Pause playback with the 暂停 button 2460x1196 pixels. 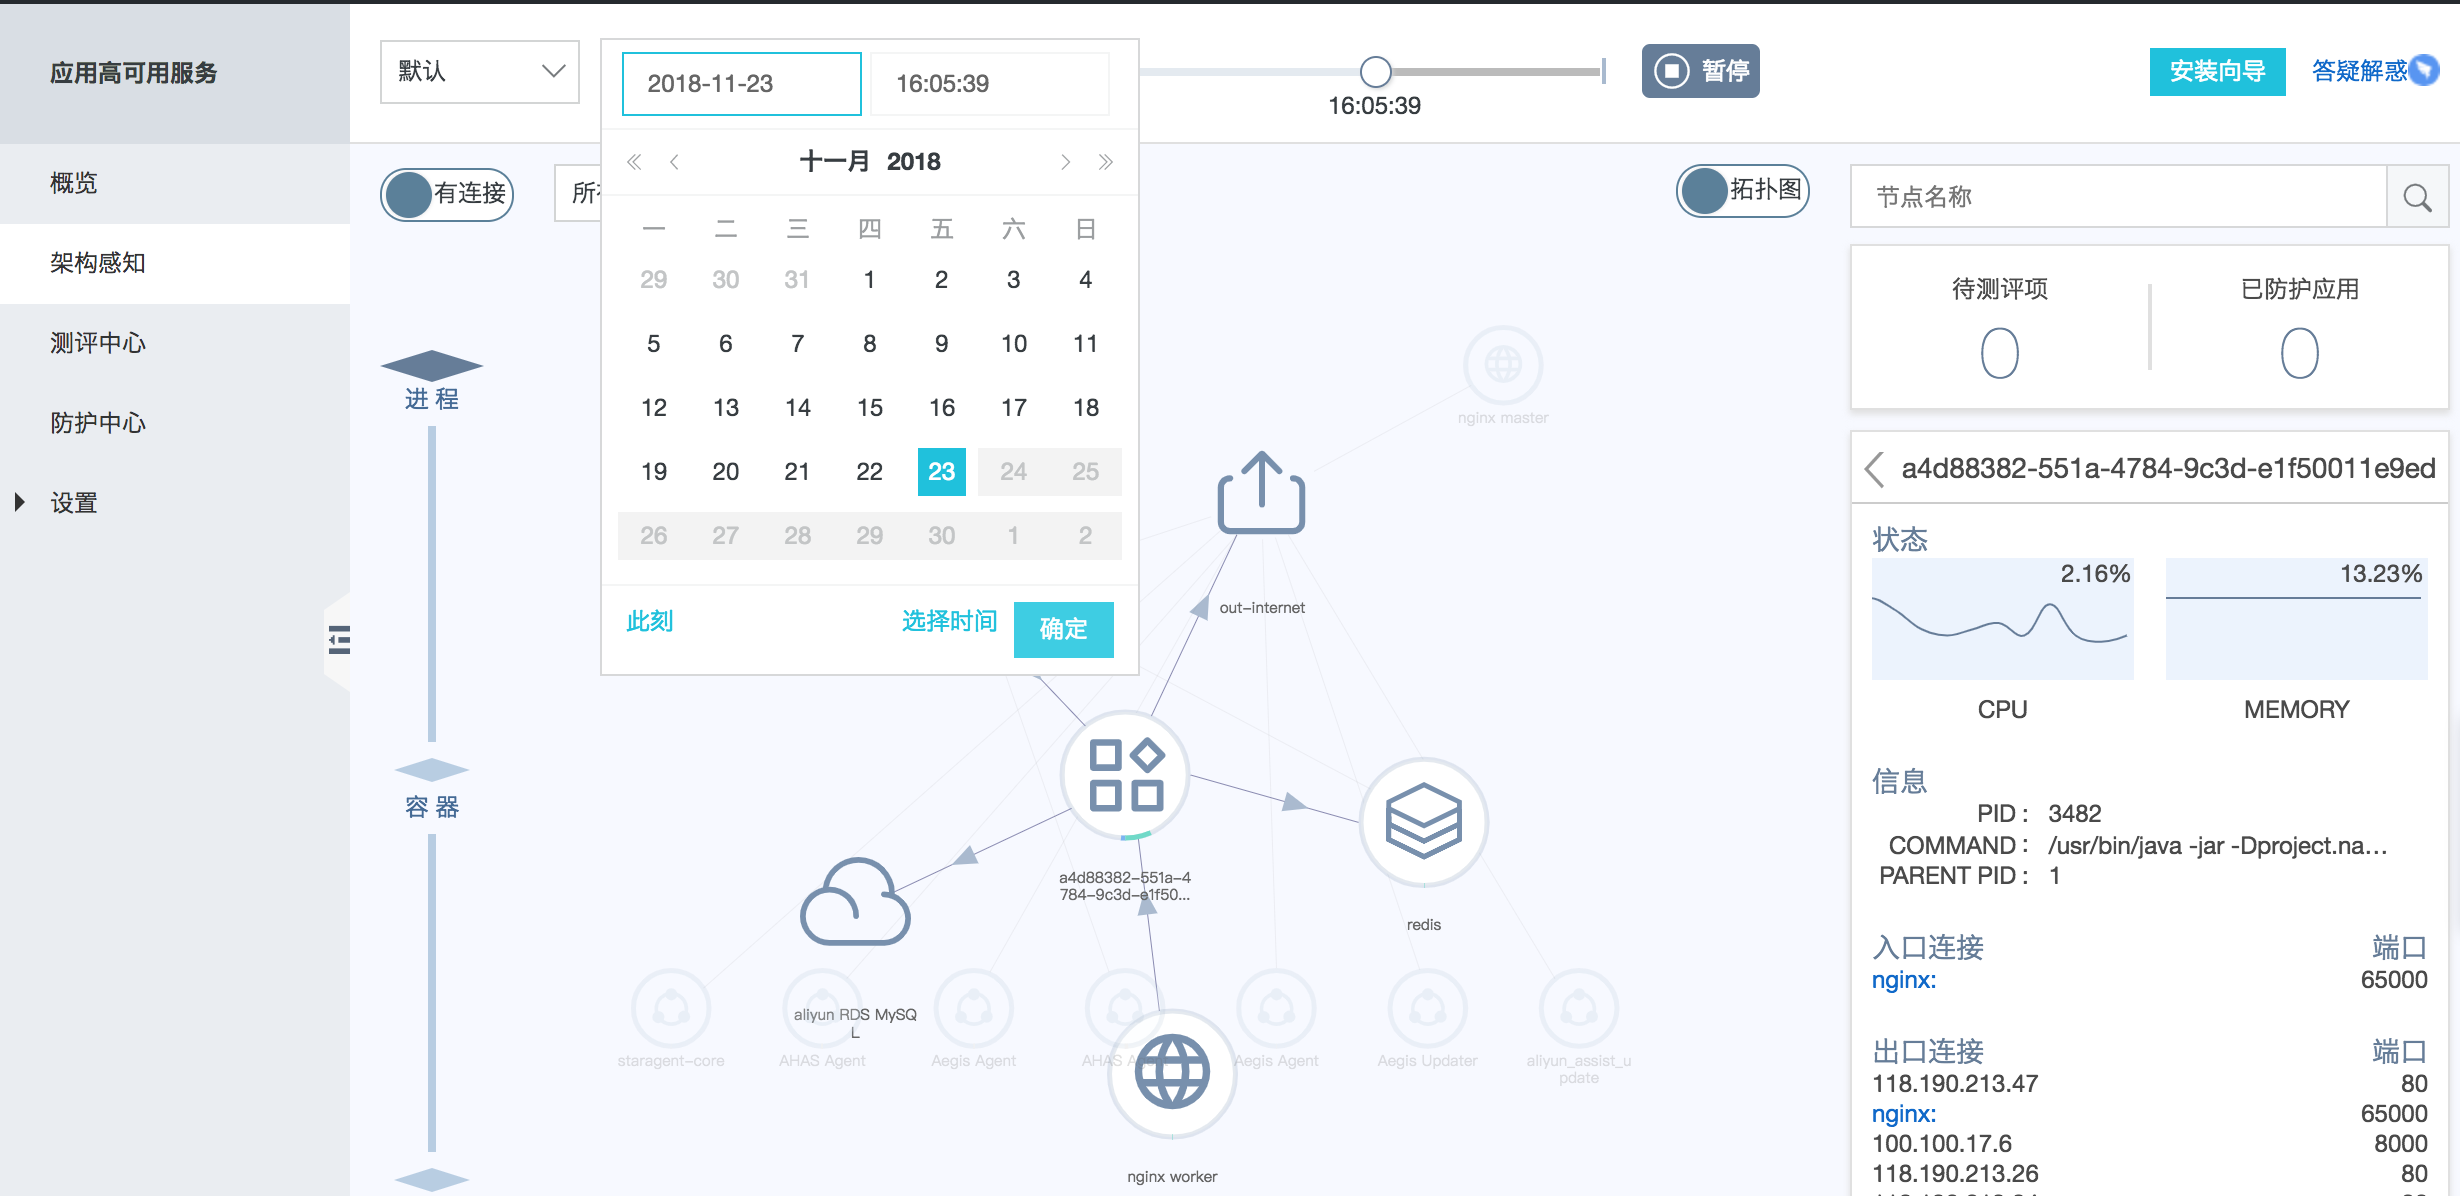(1700, 71)
